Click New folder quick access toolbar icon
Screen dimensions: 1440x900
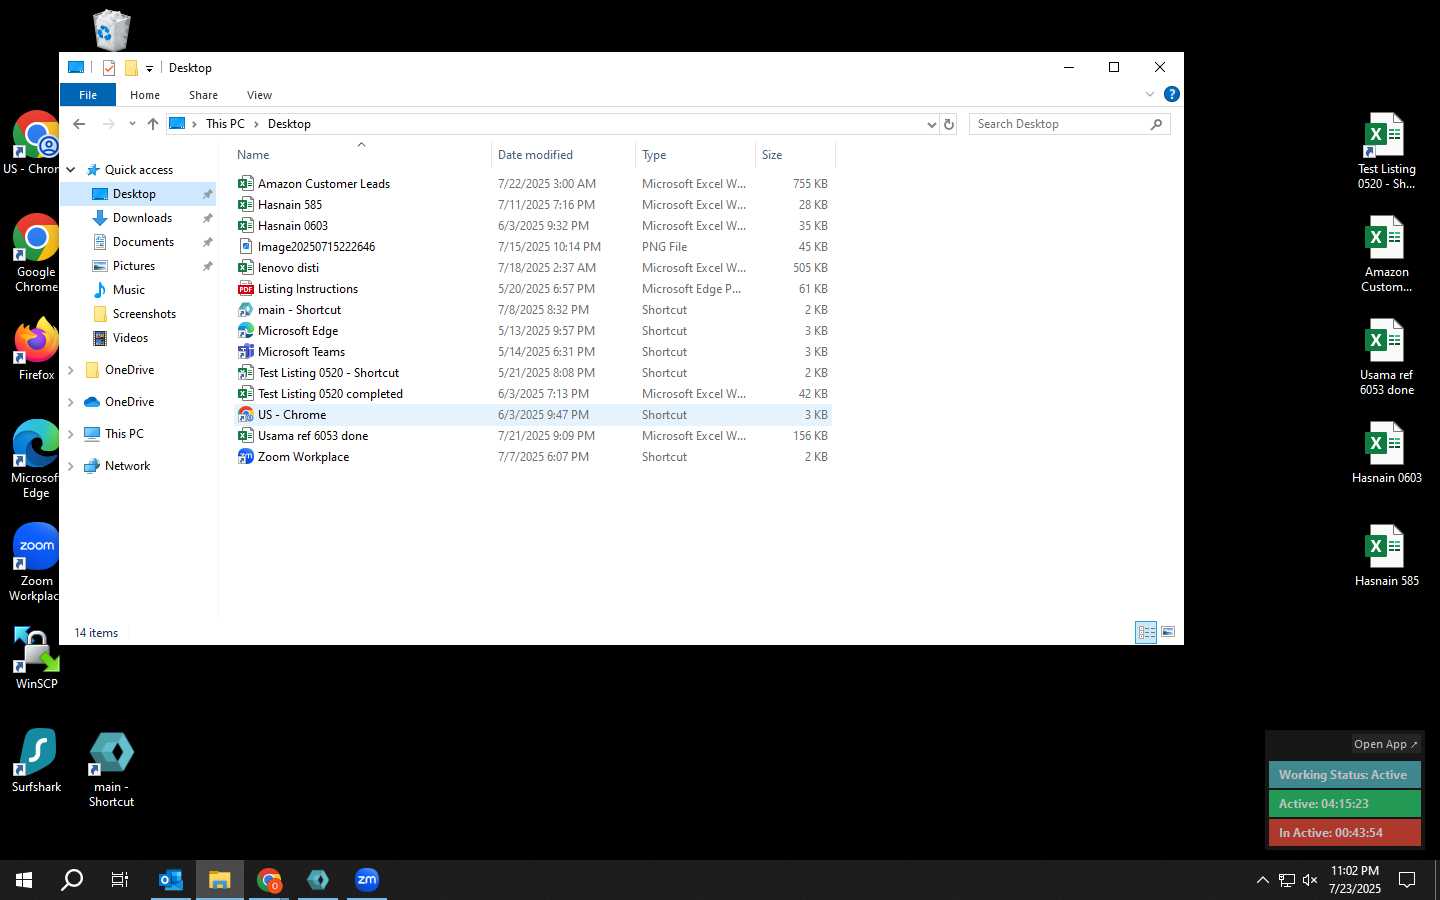(x=131, y=68)
